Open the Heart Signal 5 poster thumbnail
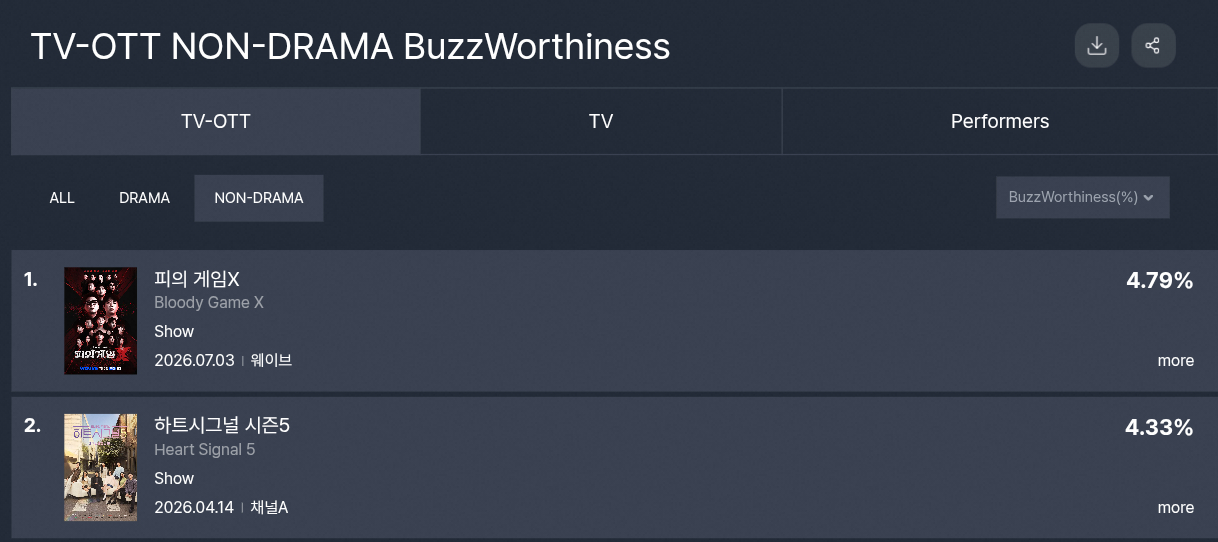 tap(100, 467)
